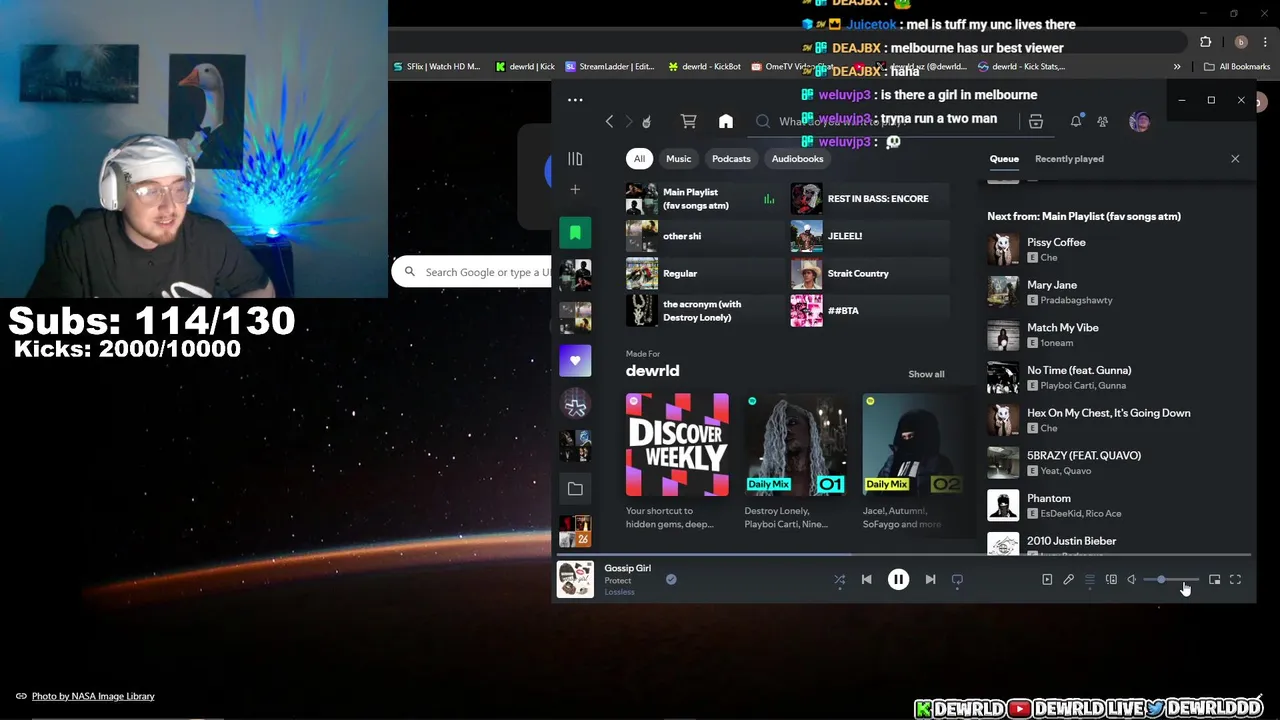Open Connect to a device
Viewport: 1280px width, 720px height.
[x=1111, y=580]
